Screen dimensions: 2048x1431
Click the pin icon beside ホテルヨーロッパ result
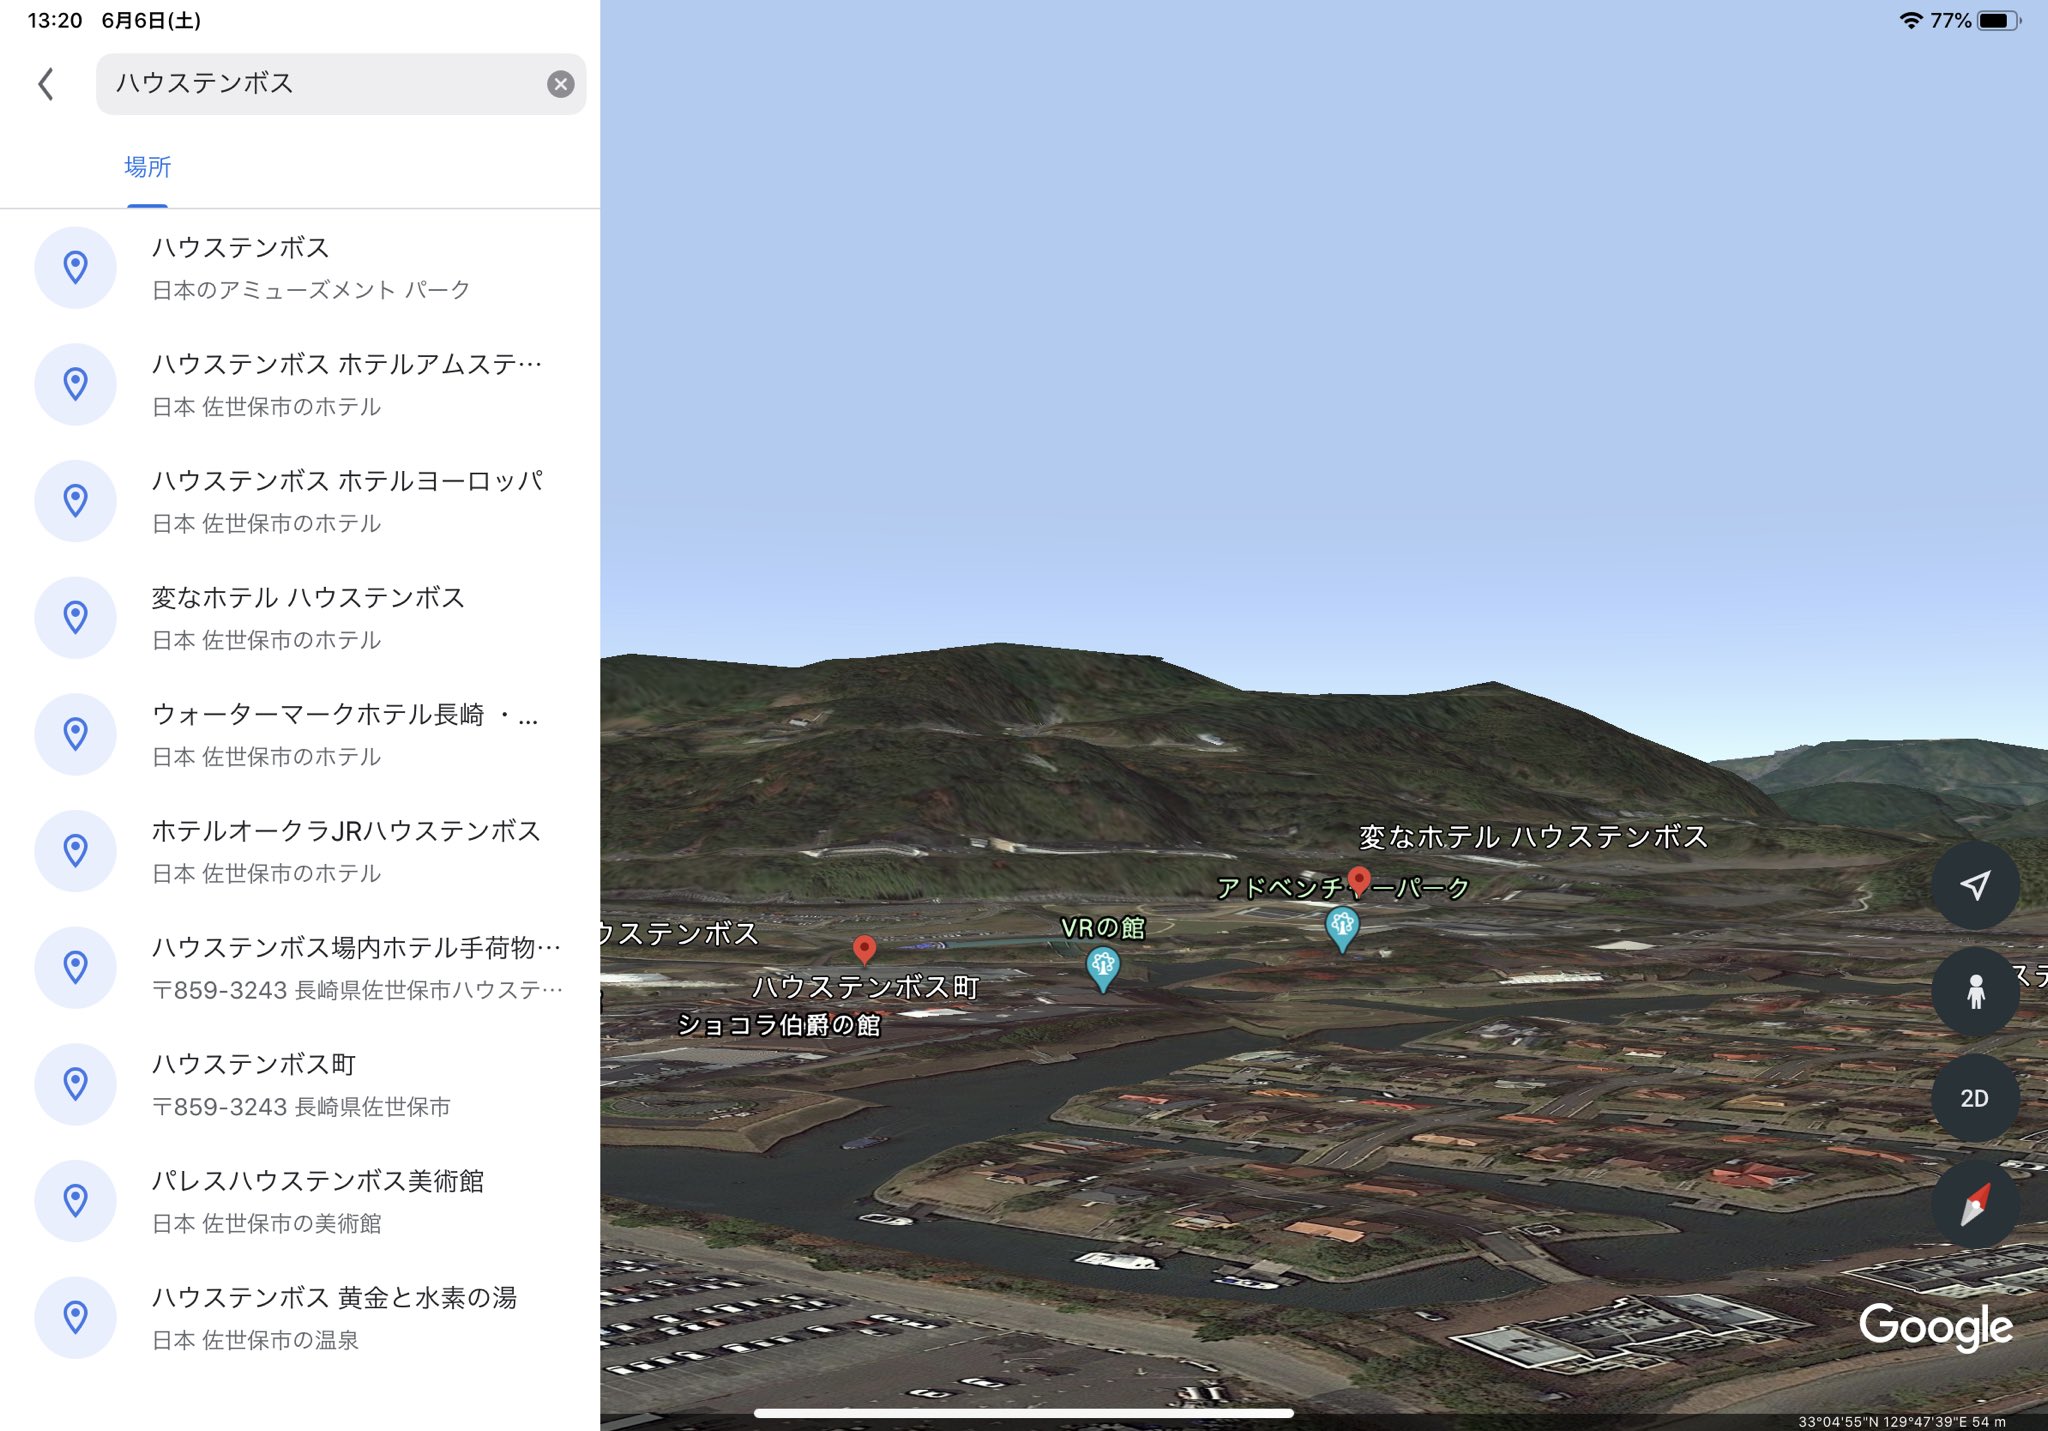[x=75, y=501]
